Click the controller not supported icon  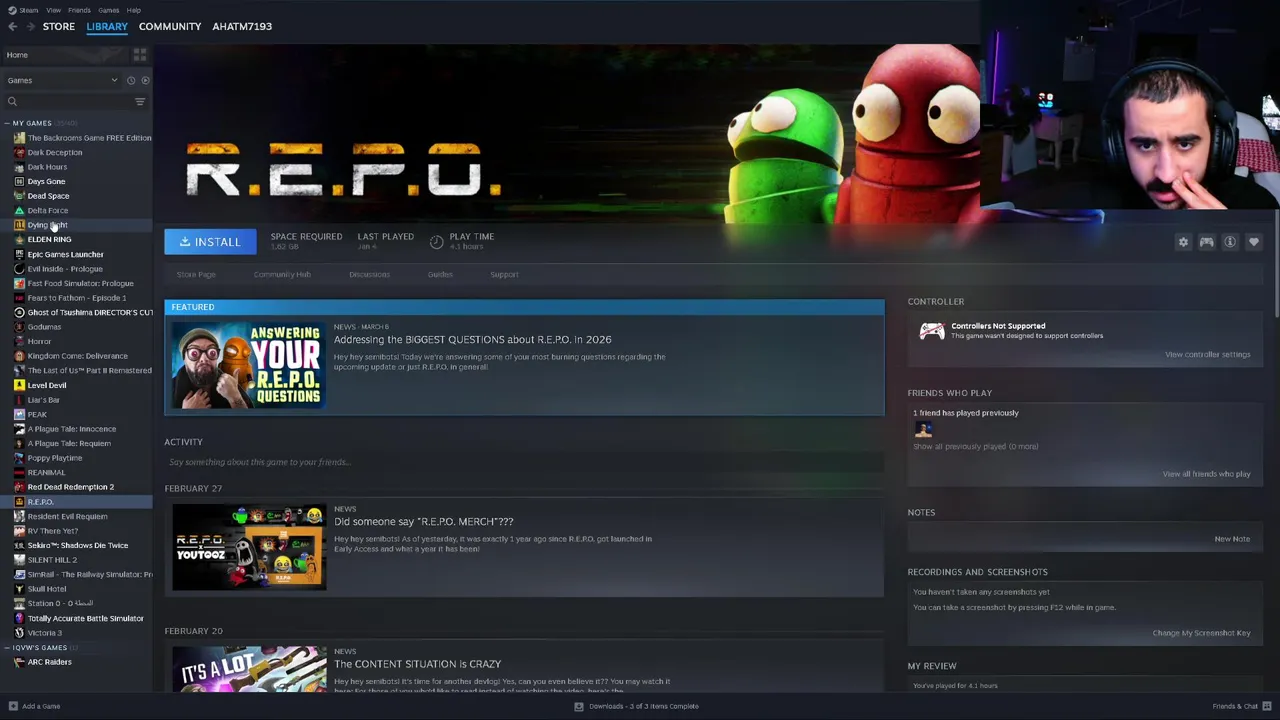click(x=931, y=331)
